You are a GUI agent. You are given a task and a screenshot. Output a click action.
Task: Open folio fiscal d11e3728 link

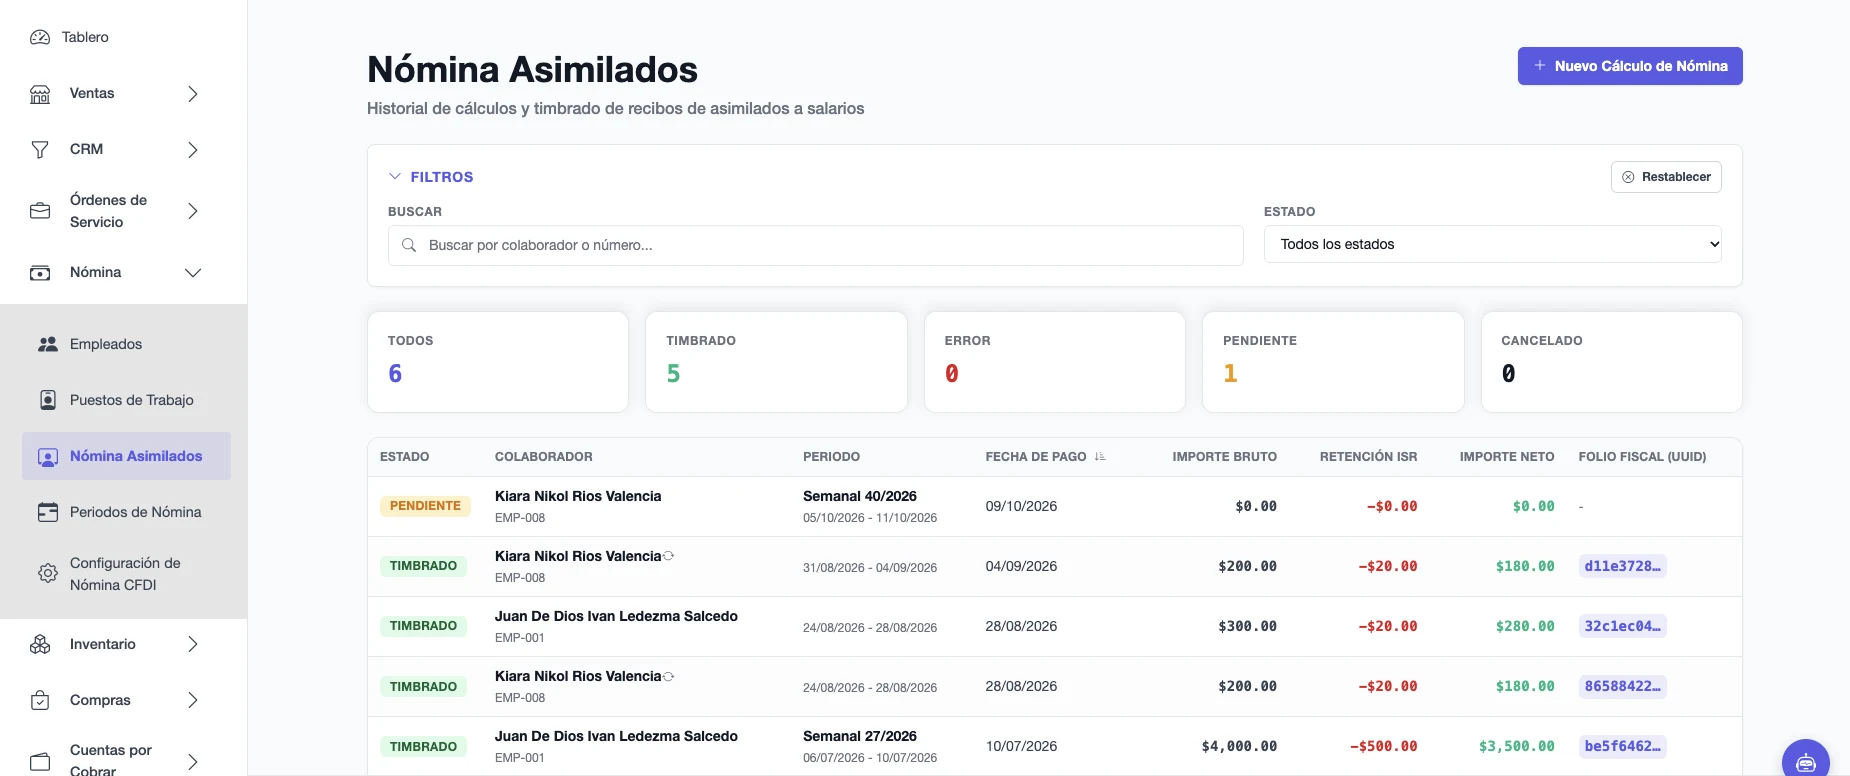(x=1622, y=566)
